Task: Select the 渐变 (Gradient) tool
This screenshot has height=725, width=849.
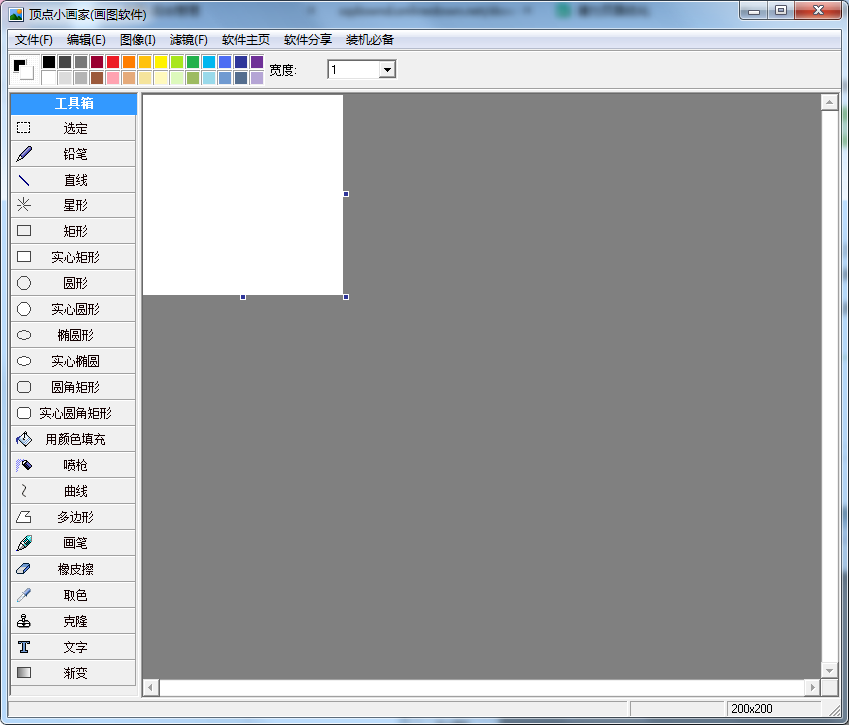Action: 72,673
